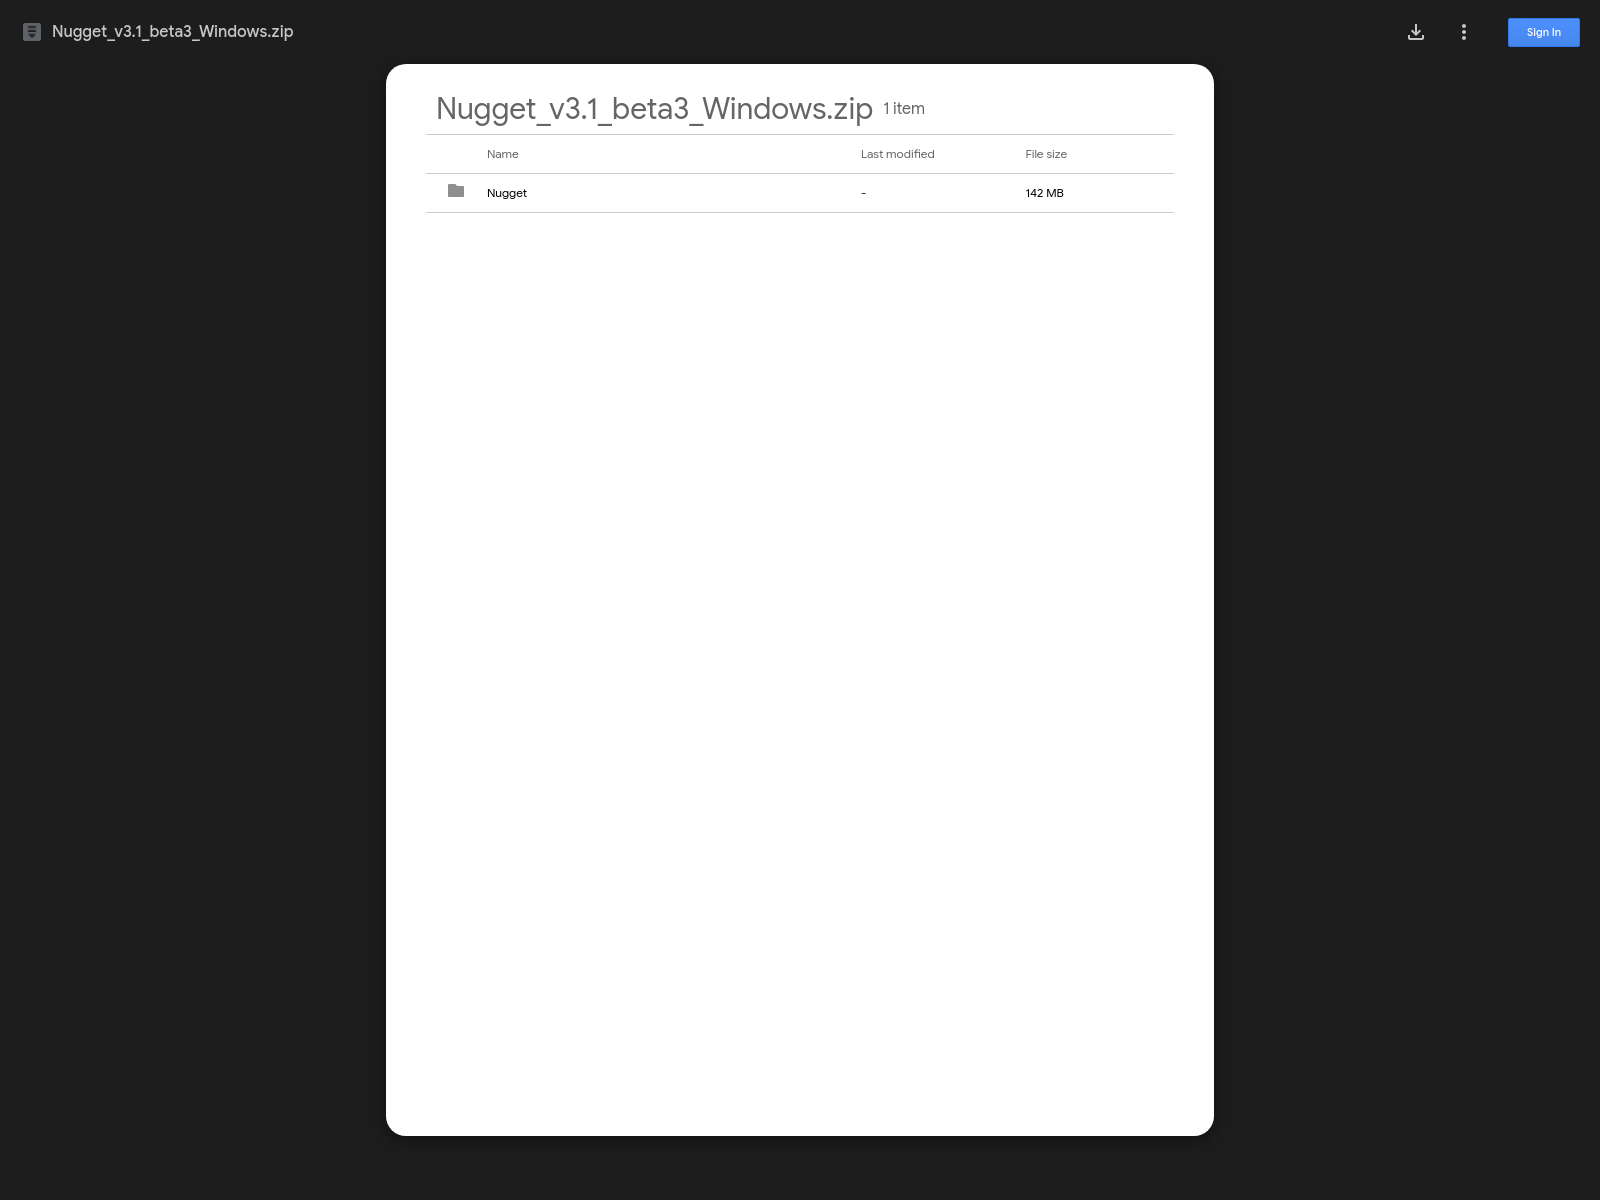Click the Nugget_v3.1_beta3_Windows.zip heading in the panel
The image size is (1600, 1200).
pos(654,108)
